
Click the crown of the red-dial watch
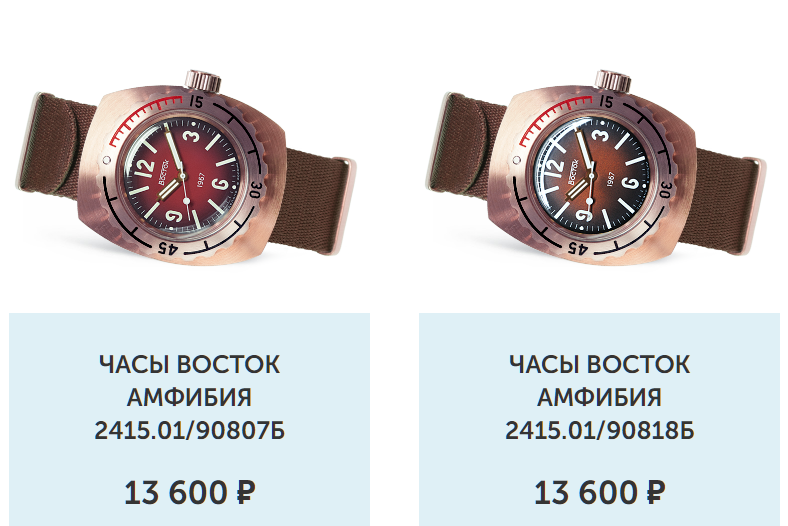coord(202,80)
